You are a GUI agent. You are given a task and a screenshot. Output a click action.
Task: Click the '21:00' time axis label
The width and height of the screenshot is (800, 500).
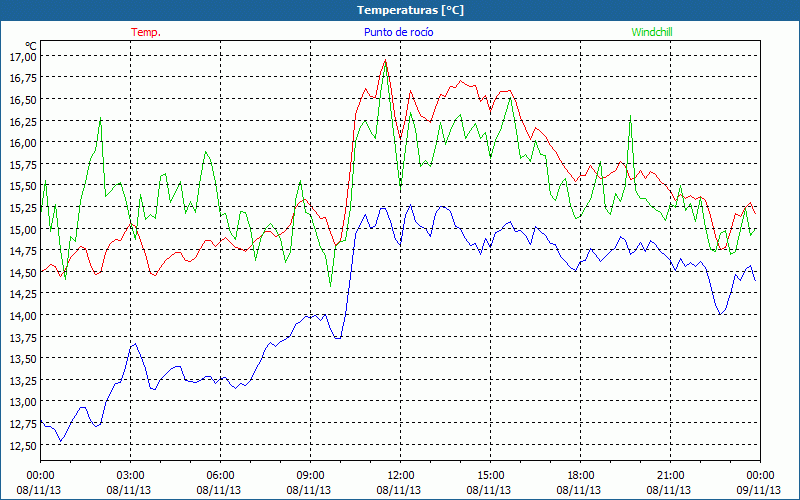tap(670, 476)
